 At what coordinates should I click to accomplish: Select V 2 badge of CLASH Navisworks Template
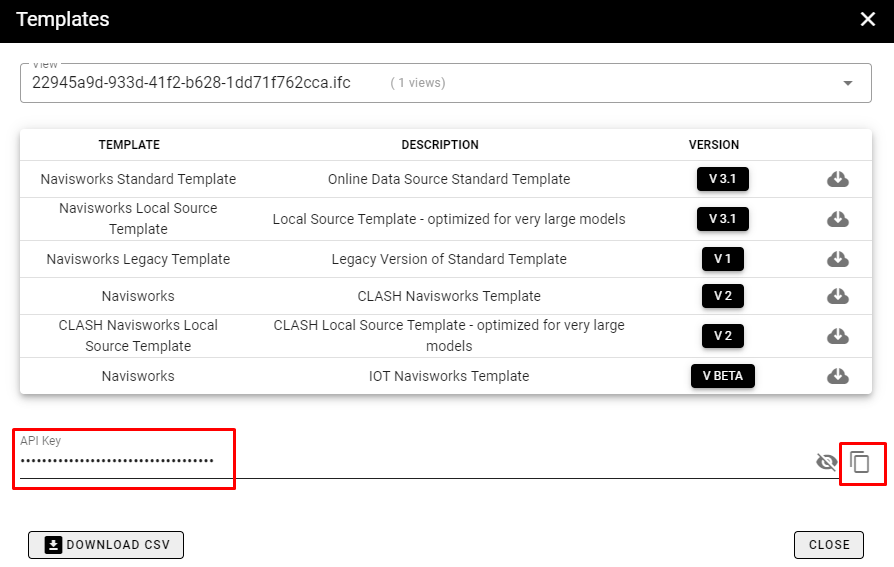[722, 296]
